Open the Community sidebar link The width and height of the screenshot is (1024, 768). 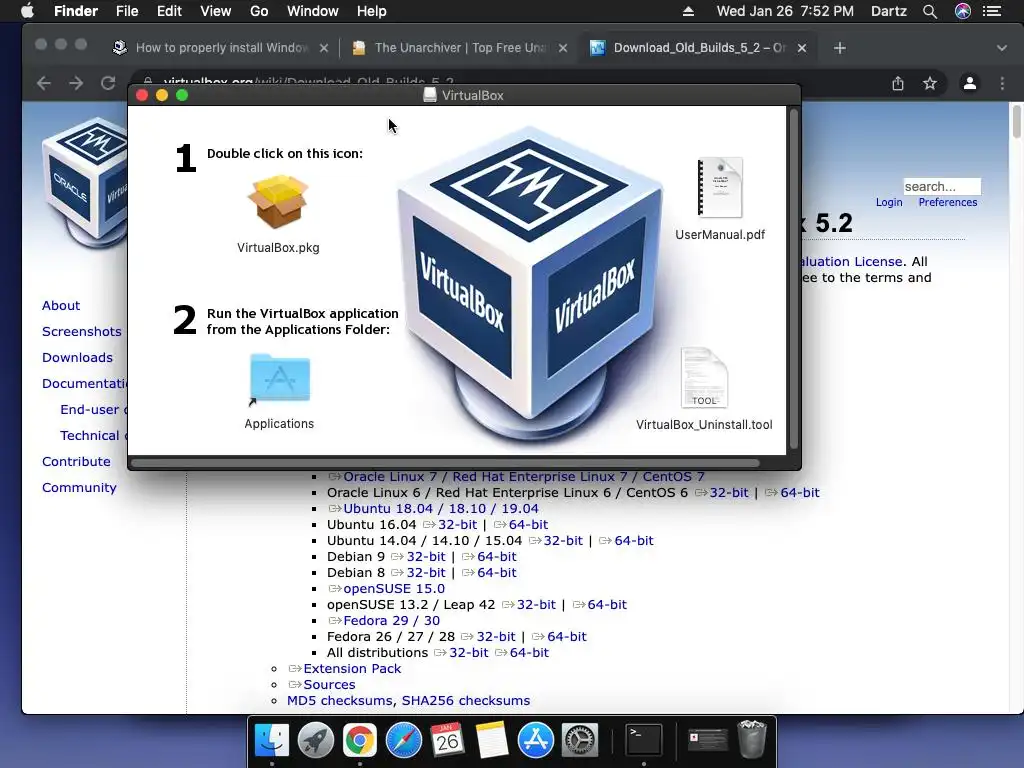point(79,488)
